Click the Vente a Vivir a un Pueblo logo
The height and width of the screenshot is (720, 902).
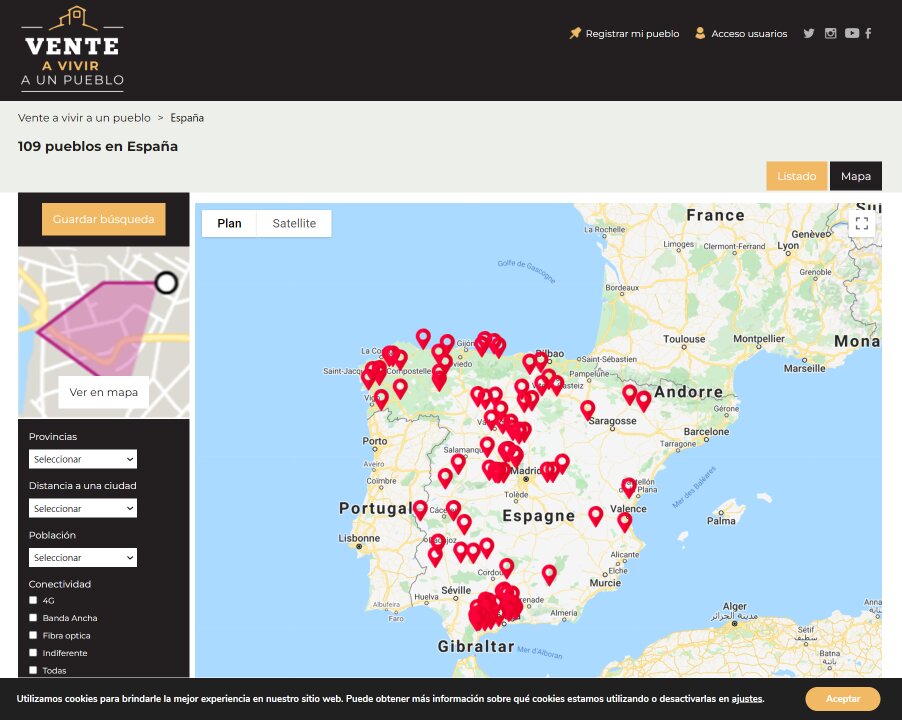pos(72,48)
